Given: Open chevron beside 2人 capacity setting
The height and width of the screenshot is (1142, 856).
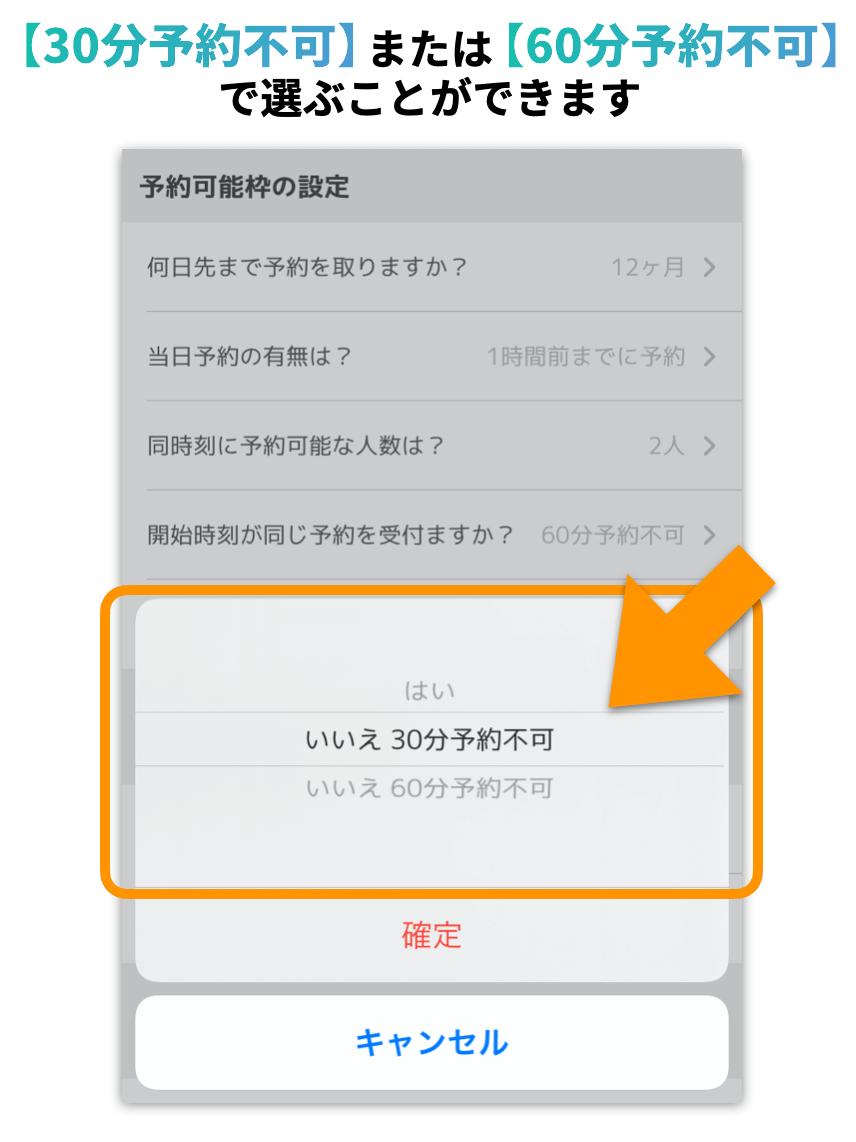Looking at the screenshot, I should pos(710,446).
